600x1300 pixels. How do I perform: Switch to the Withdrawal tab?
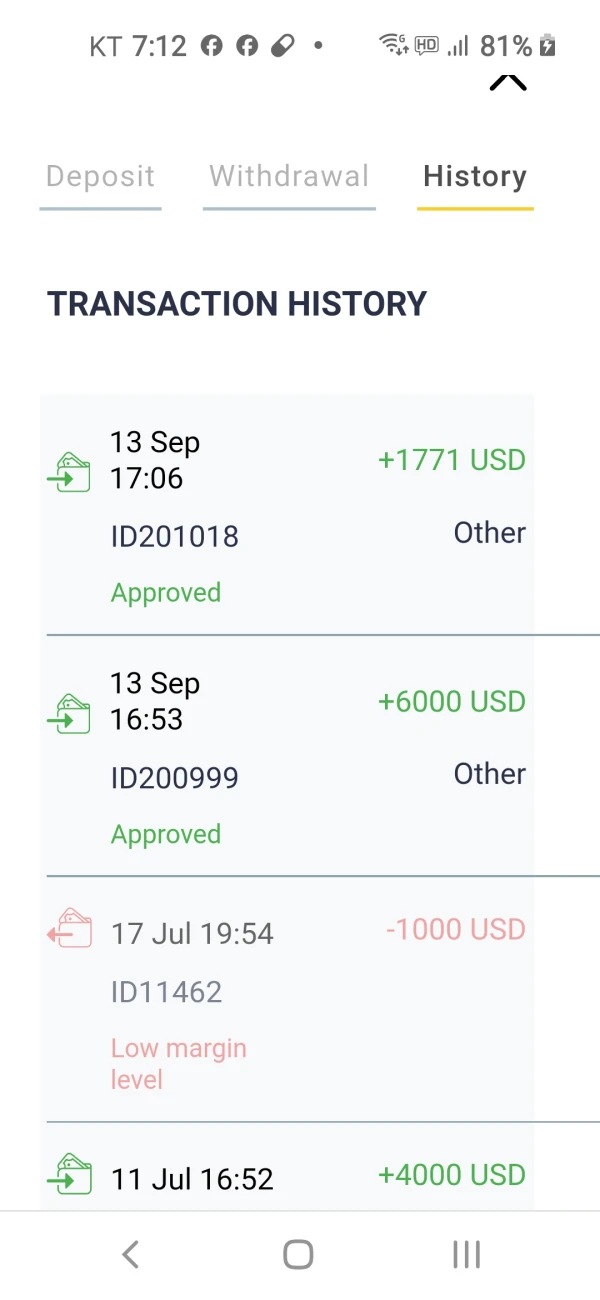[x=289, y=177]
